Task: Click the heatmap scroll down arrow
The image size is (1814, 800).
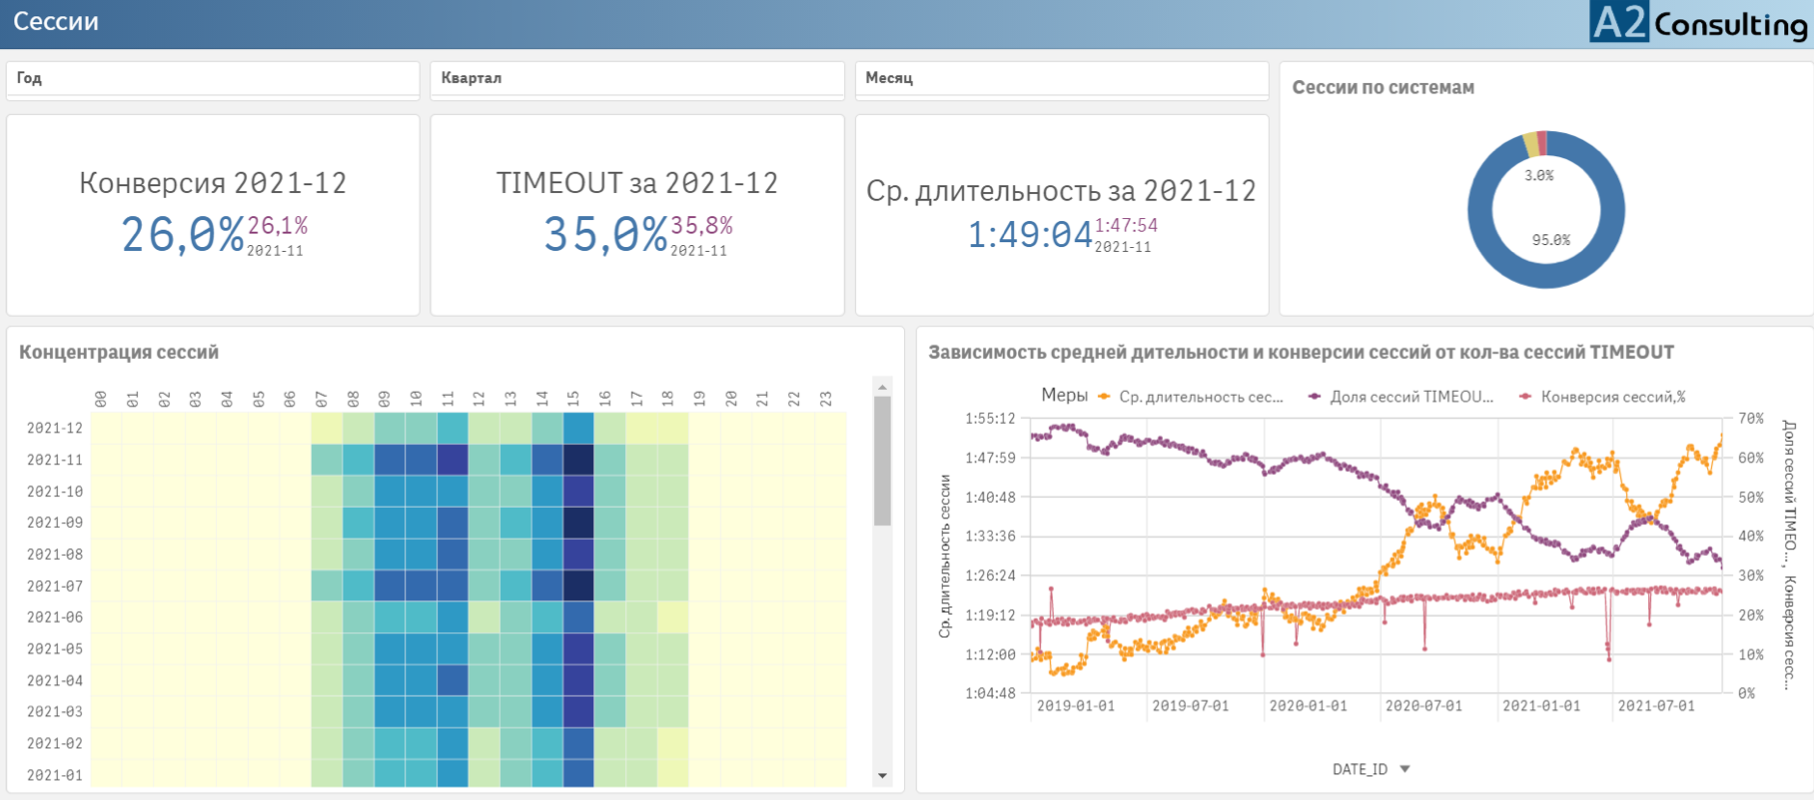Action: click(x=882, y=775)
